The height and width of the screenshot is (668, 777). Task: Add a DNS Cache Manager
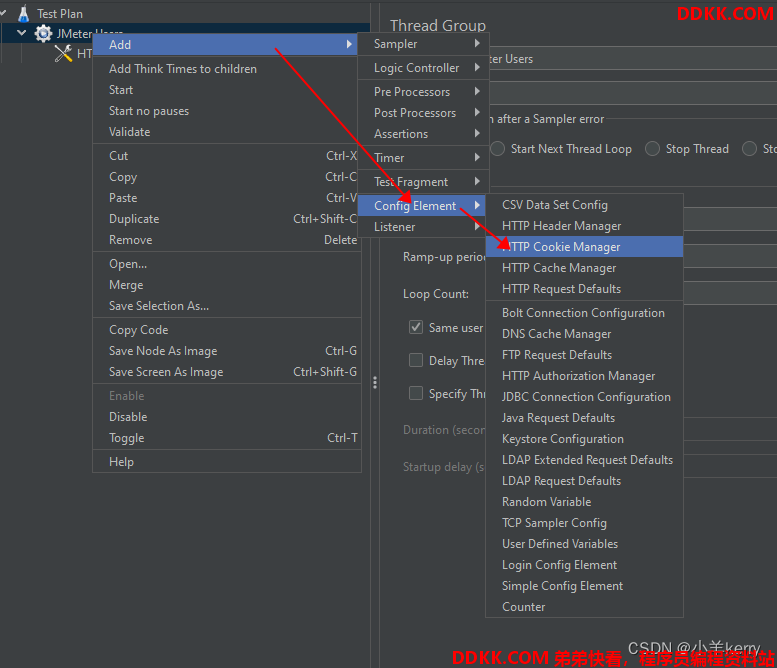584,334
